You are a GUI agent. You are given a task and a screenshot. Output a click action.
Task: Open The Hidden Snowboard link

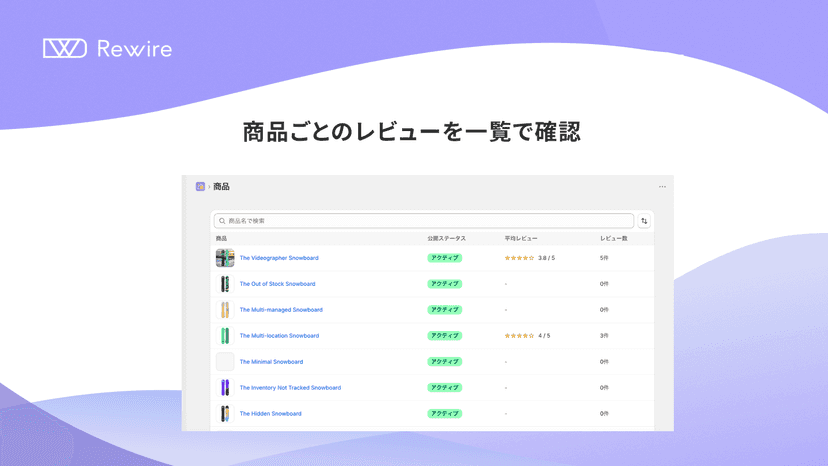(270, 414)
